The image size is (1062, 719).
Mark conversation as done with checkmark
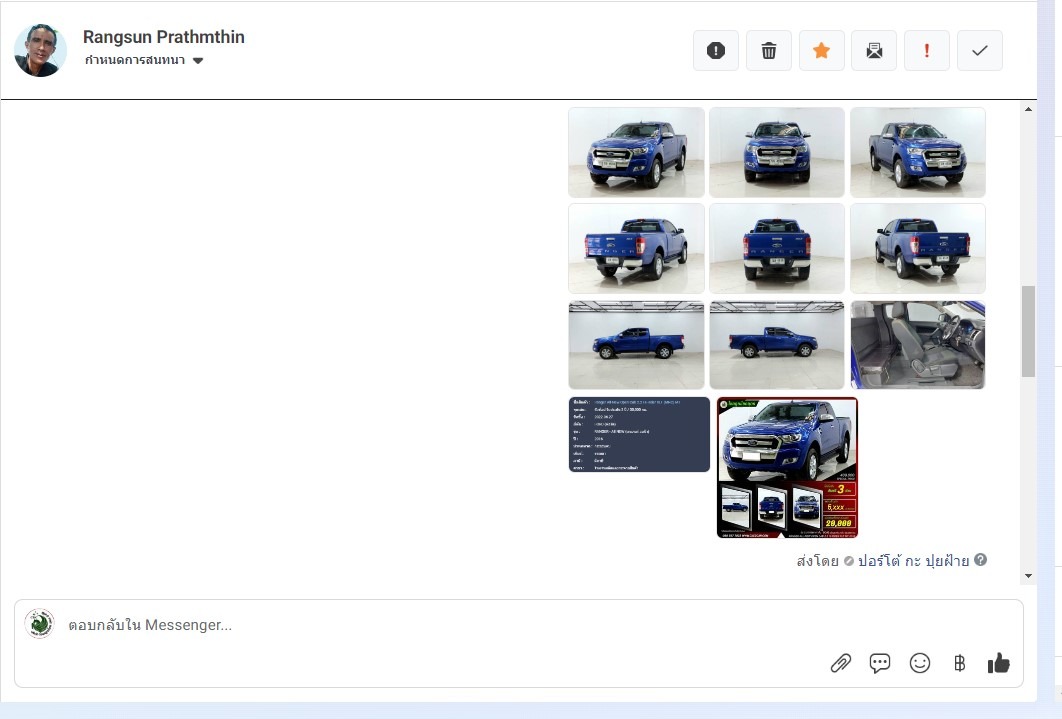pyautogui.click(x=980, y=51)
